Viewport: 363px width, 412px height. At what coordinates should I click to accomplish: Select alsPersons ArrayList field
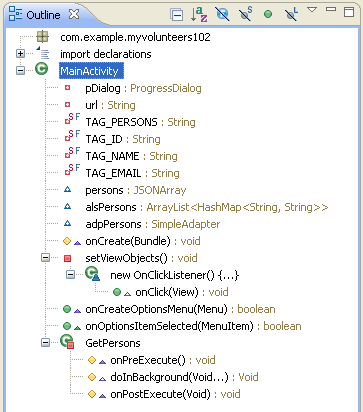(x=207, y=207)
